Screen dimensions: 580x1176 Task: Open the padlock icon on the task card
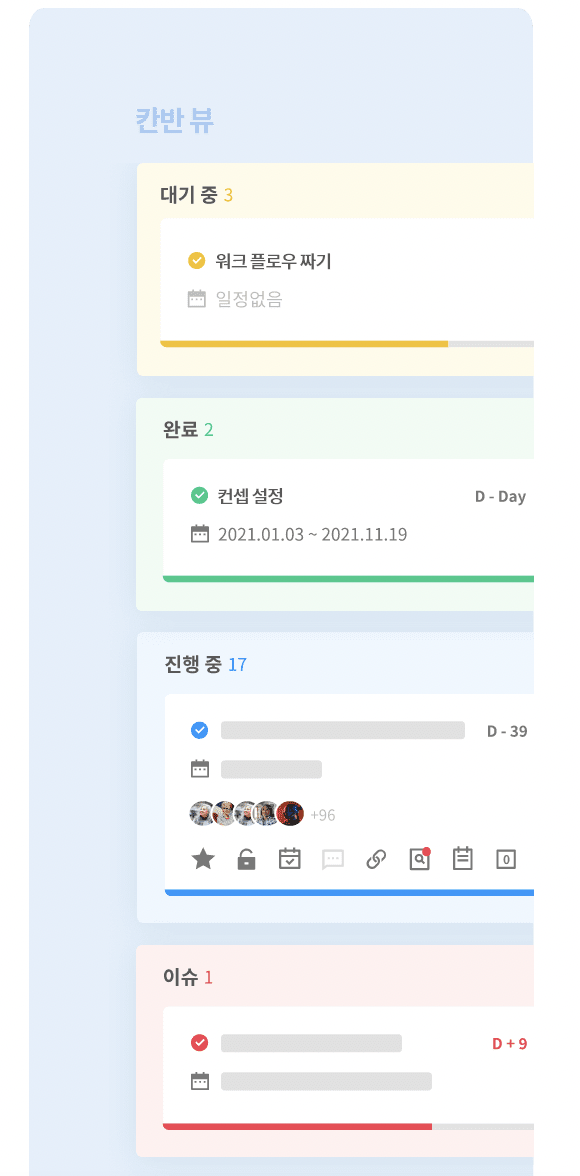(x=246, y=858)
